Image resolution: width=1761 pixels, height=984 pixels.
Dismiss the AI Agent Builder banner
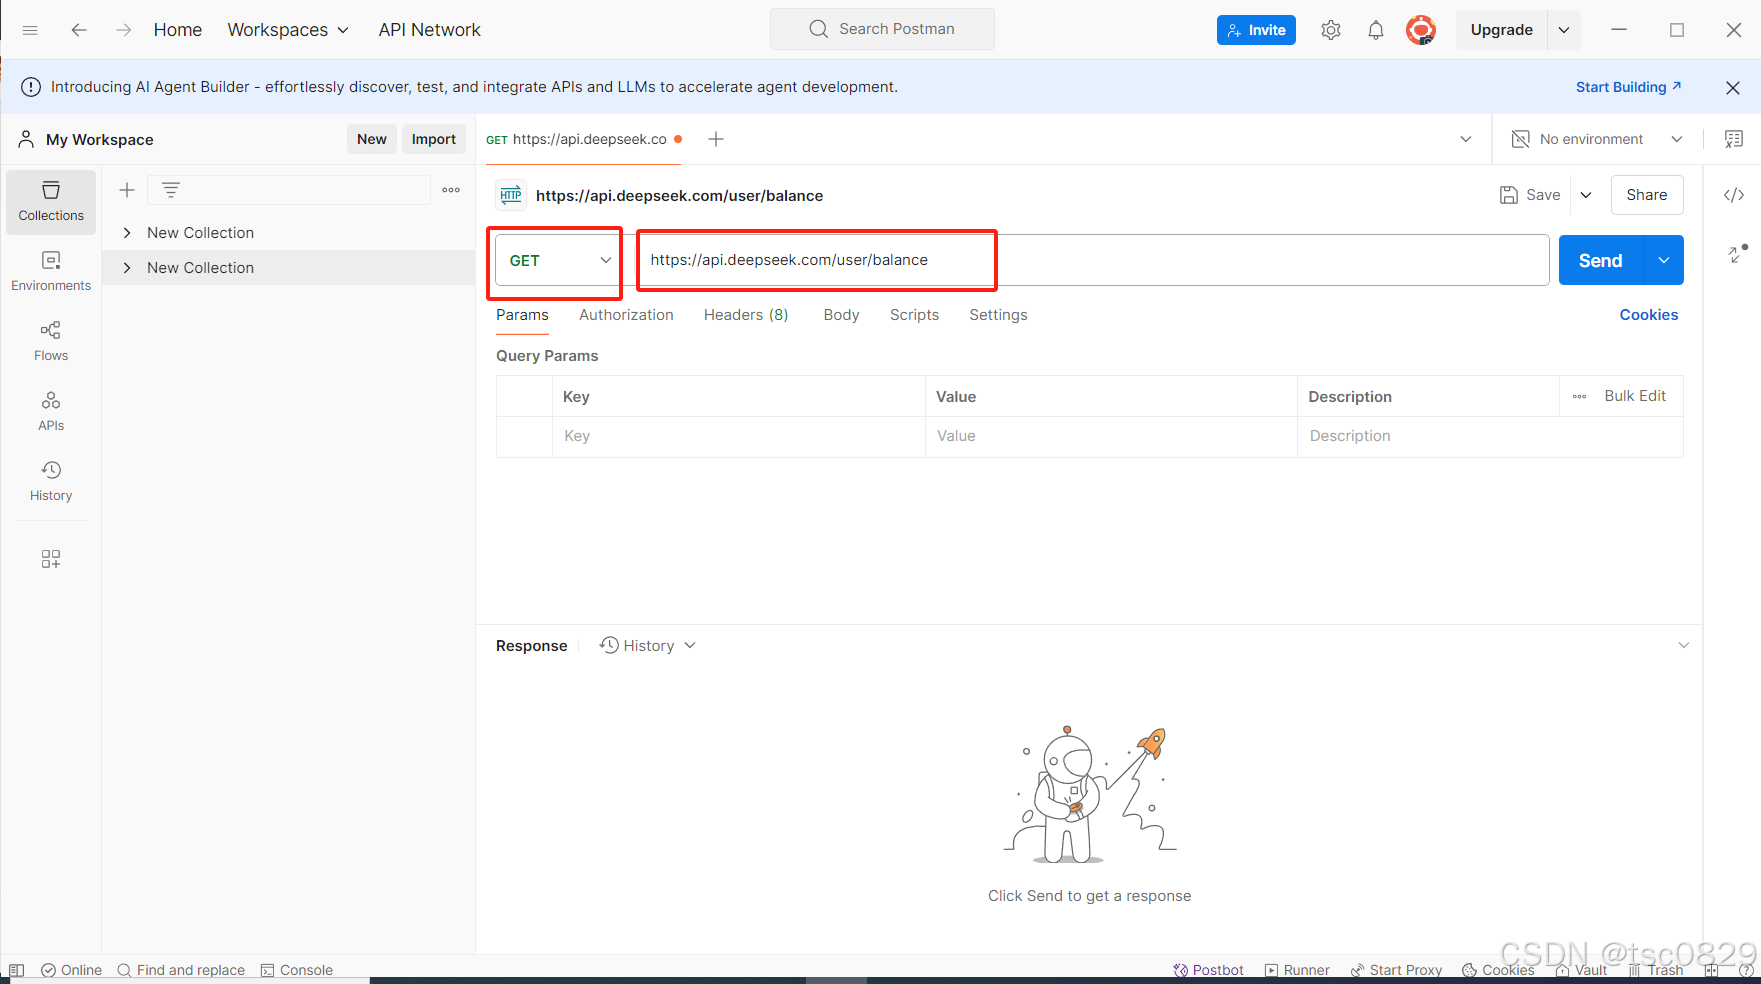coord(1733,88)
